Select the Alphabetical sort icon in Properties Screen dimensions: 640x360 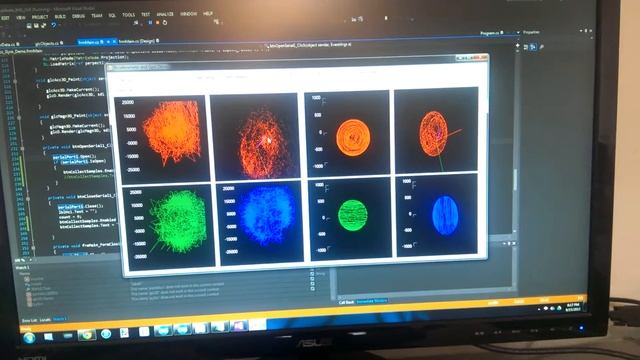click(533, 47)
